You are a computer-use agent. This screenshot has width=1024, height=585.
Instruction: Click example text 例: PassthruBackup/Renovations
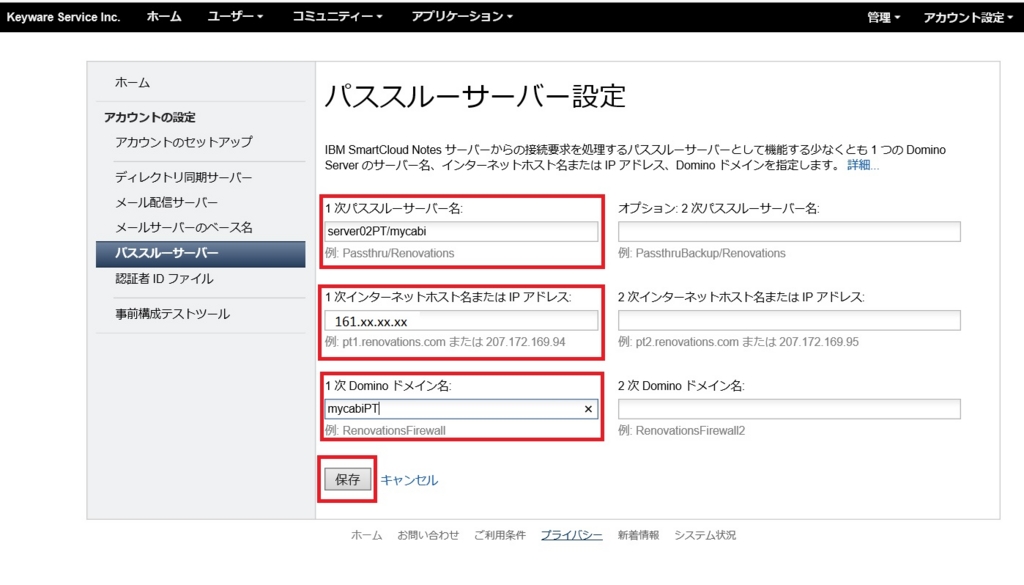701,253
